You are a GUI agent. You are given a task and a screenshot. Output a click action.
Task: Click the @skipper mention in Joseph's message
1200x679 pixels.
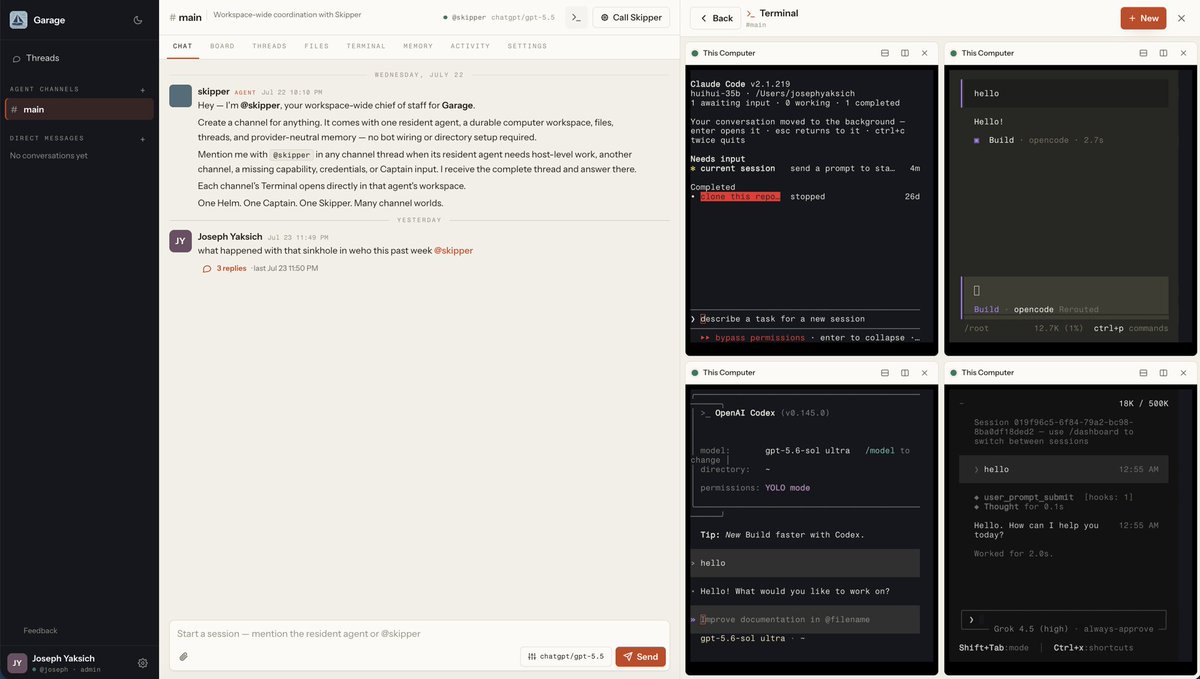[x=453, y=250]
